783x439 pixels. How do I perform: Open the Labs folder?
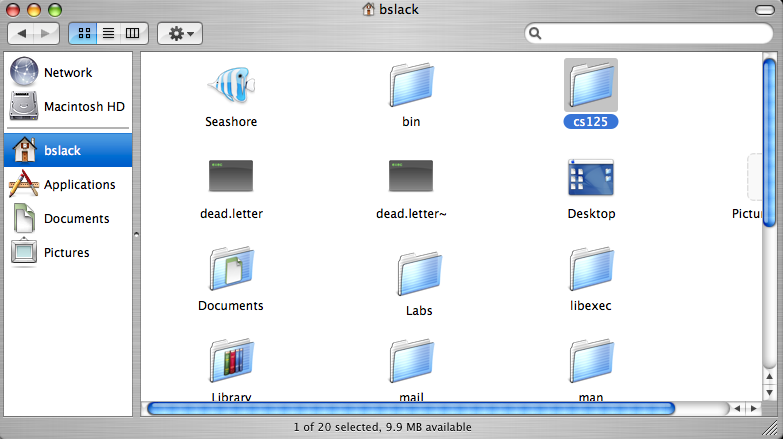(x=418, y=273)
